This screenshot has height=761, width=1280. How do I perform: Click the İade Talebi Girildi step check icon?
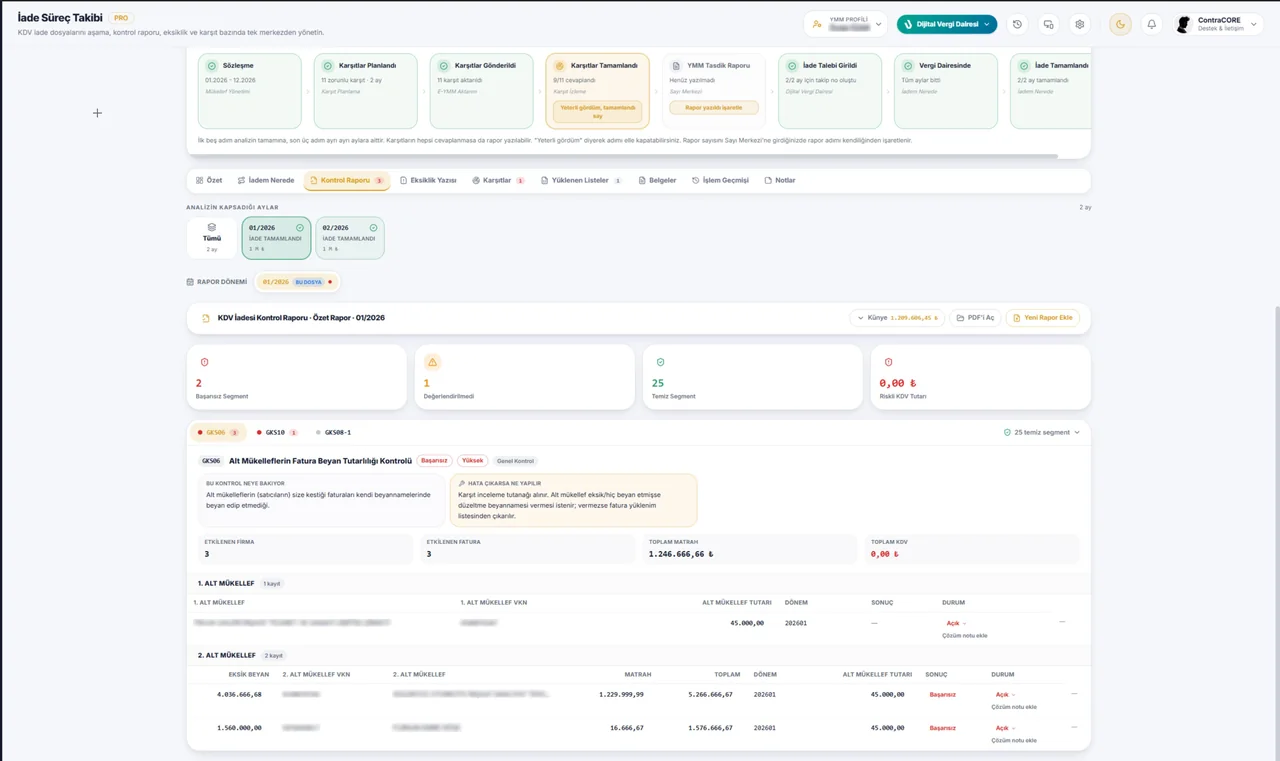792,65
